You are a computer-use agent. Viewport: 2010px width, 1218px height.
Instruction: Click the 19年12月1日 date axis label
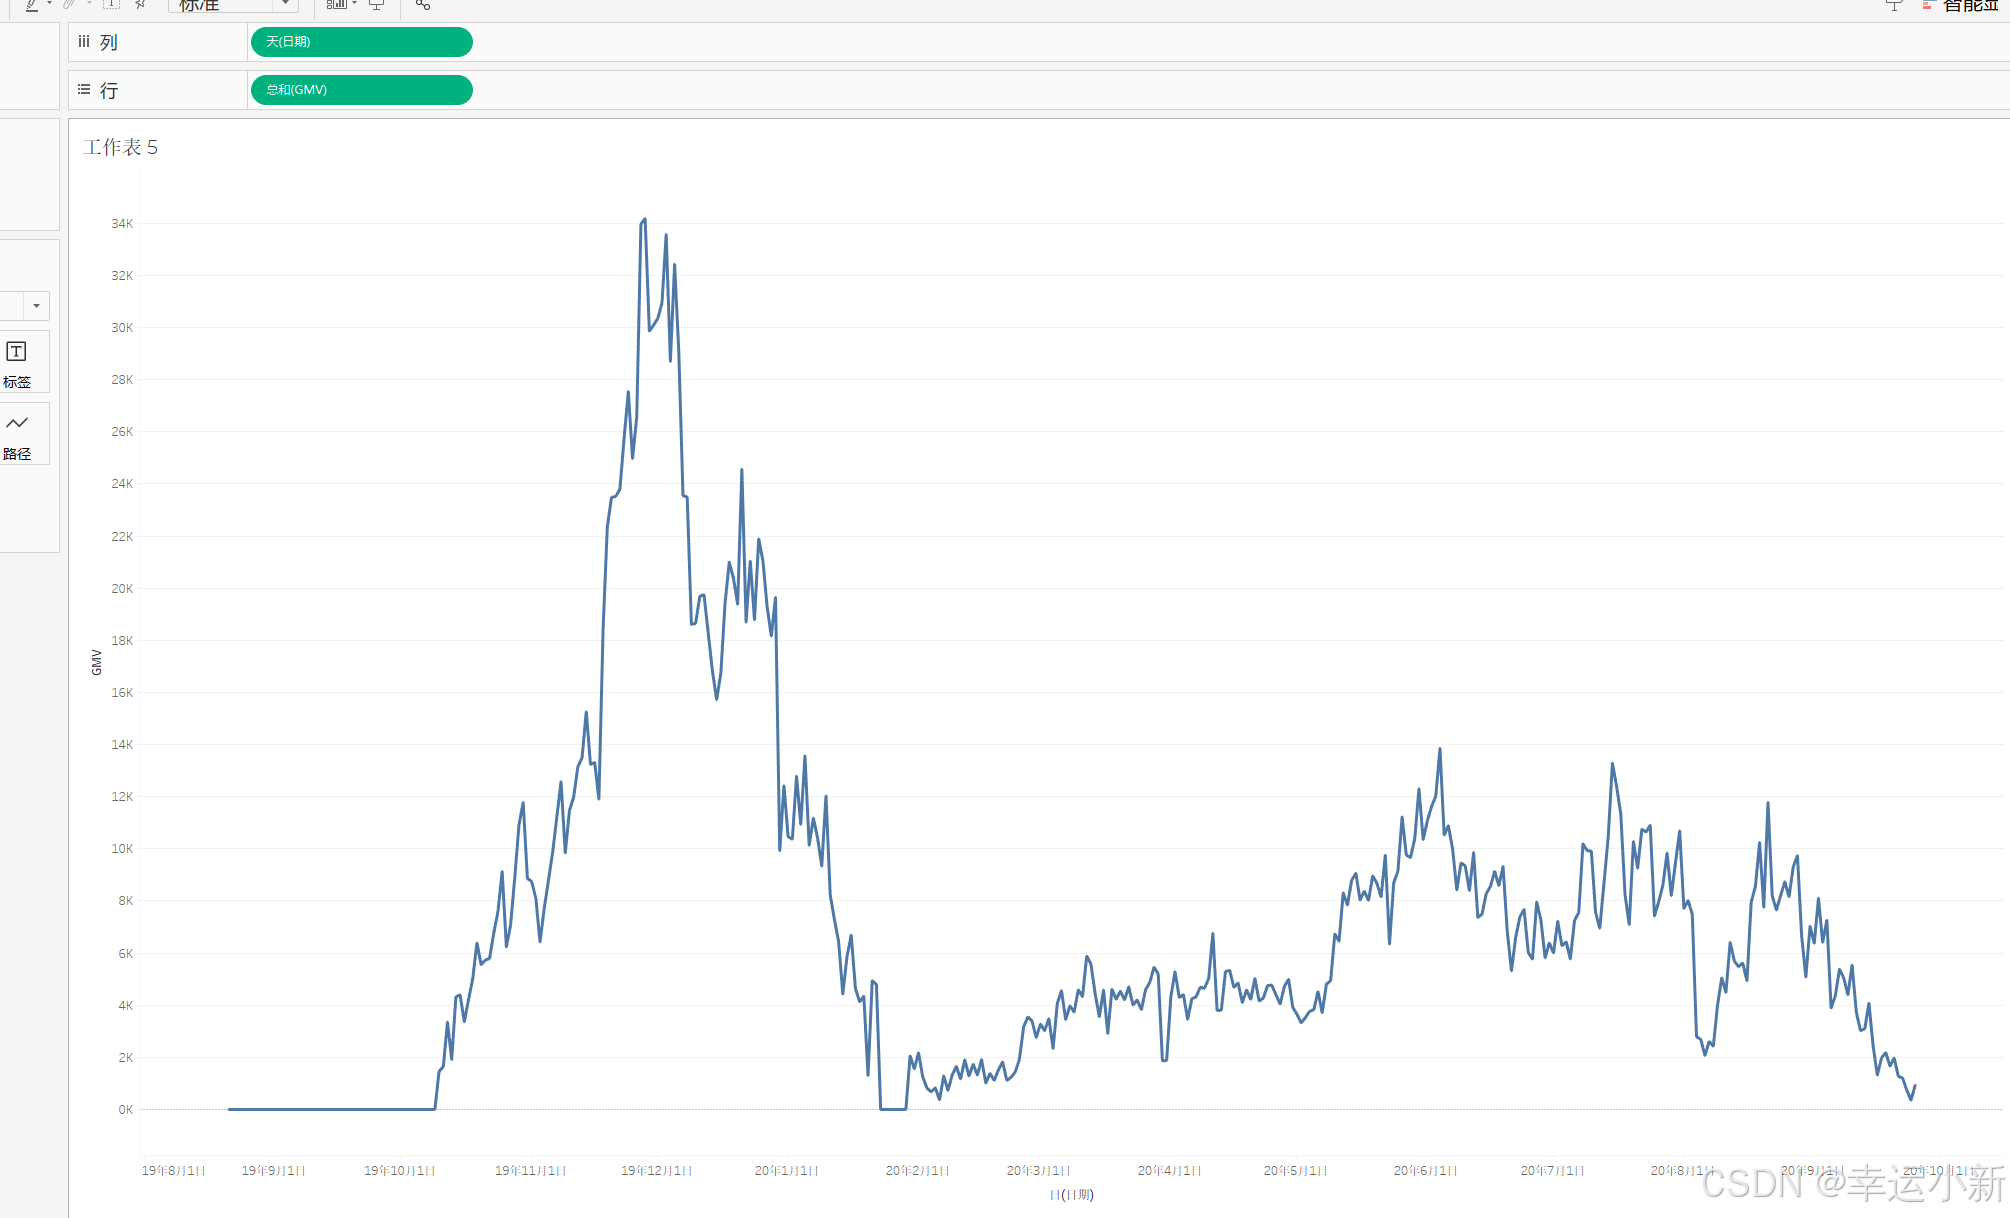click(657, 1170)
